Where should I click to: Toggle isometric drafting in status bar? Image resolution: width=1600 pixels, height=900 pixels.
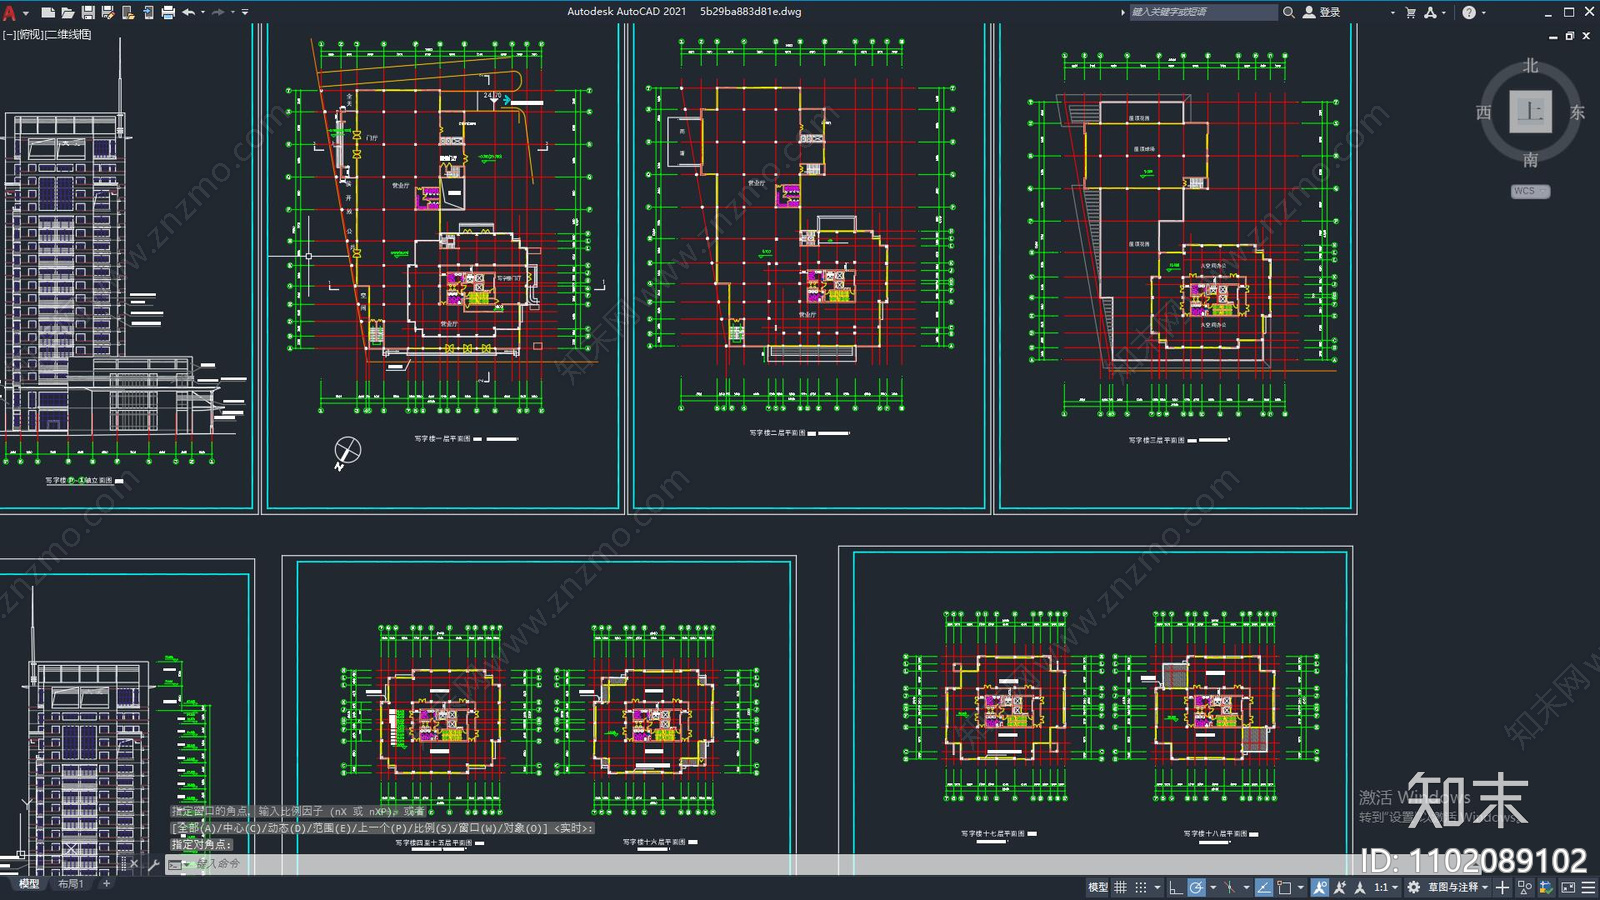click(1229, 887)
